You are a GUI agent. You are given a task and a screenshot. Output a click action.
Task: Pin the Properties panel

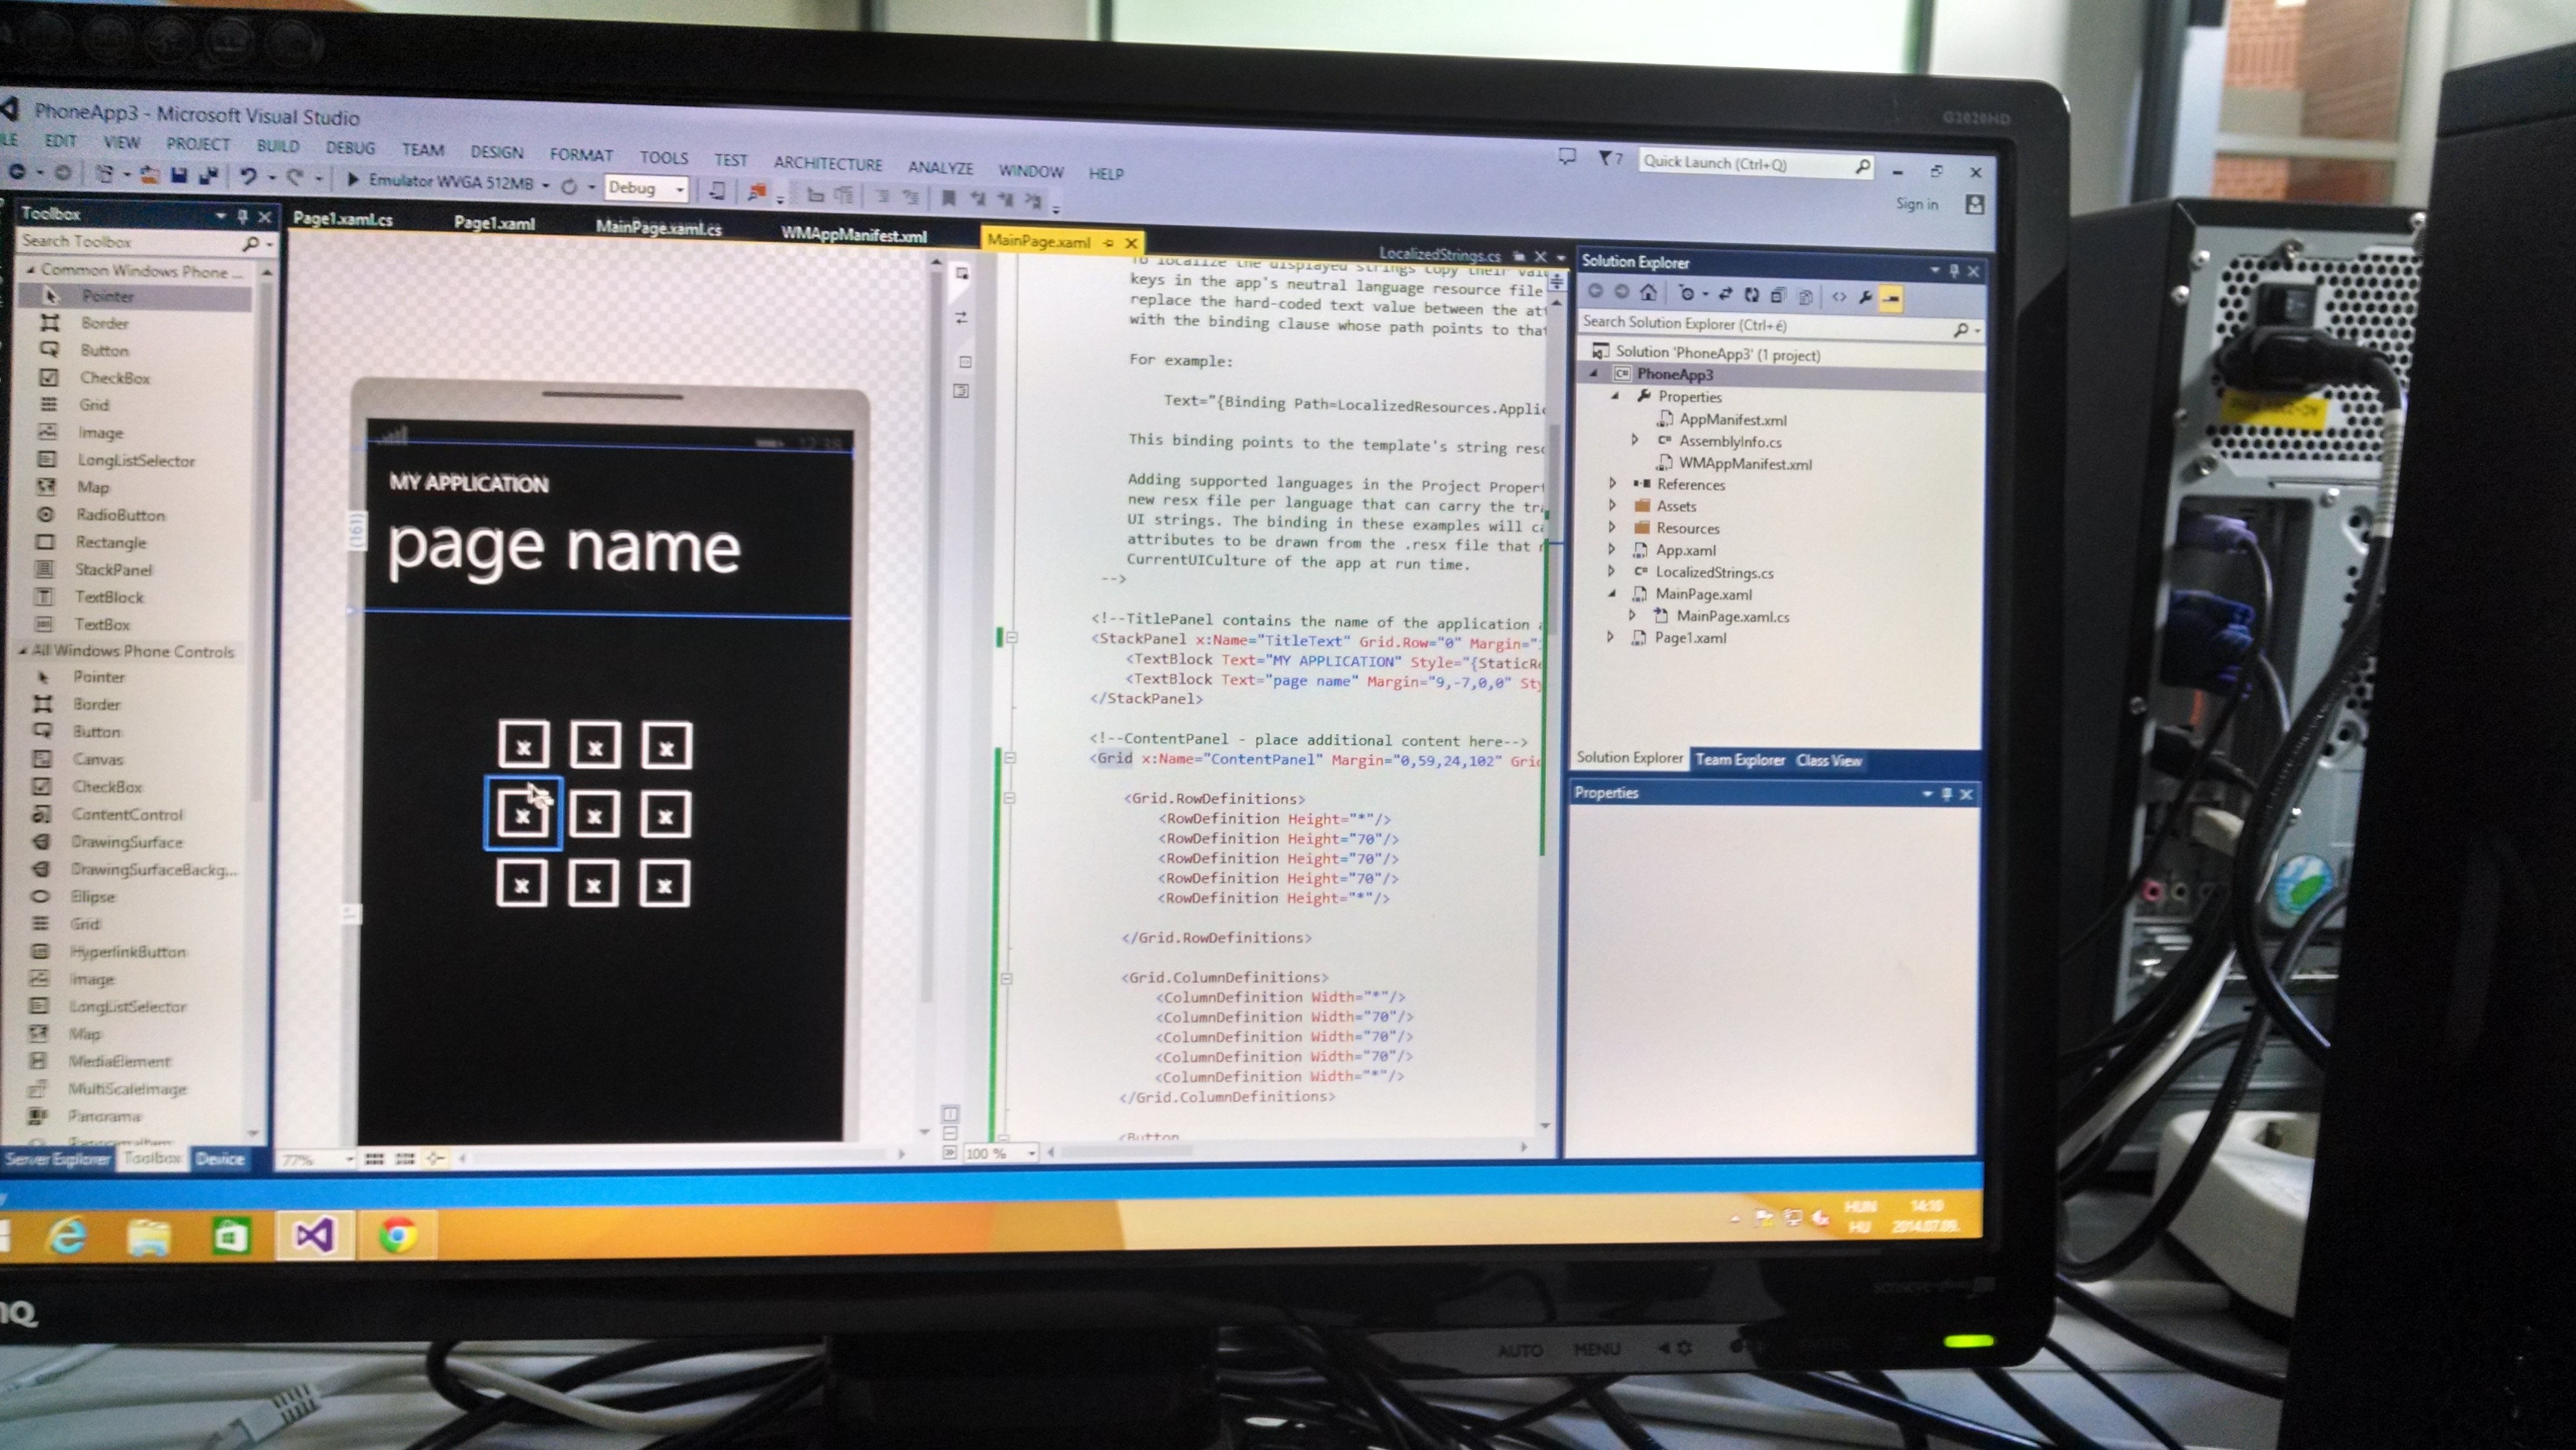tap(1946, 793)
